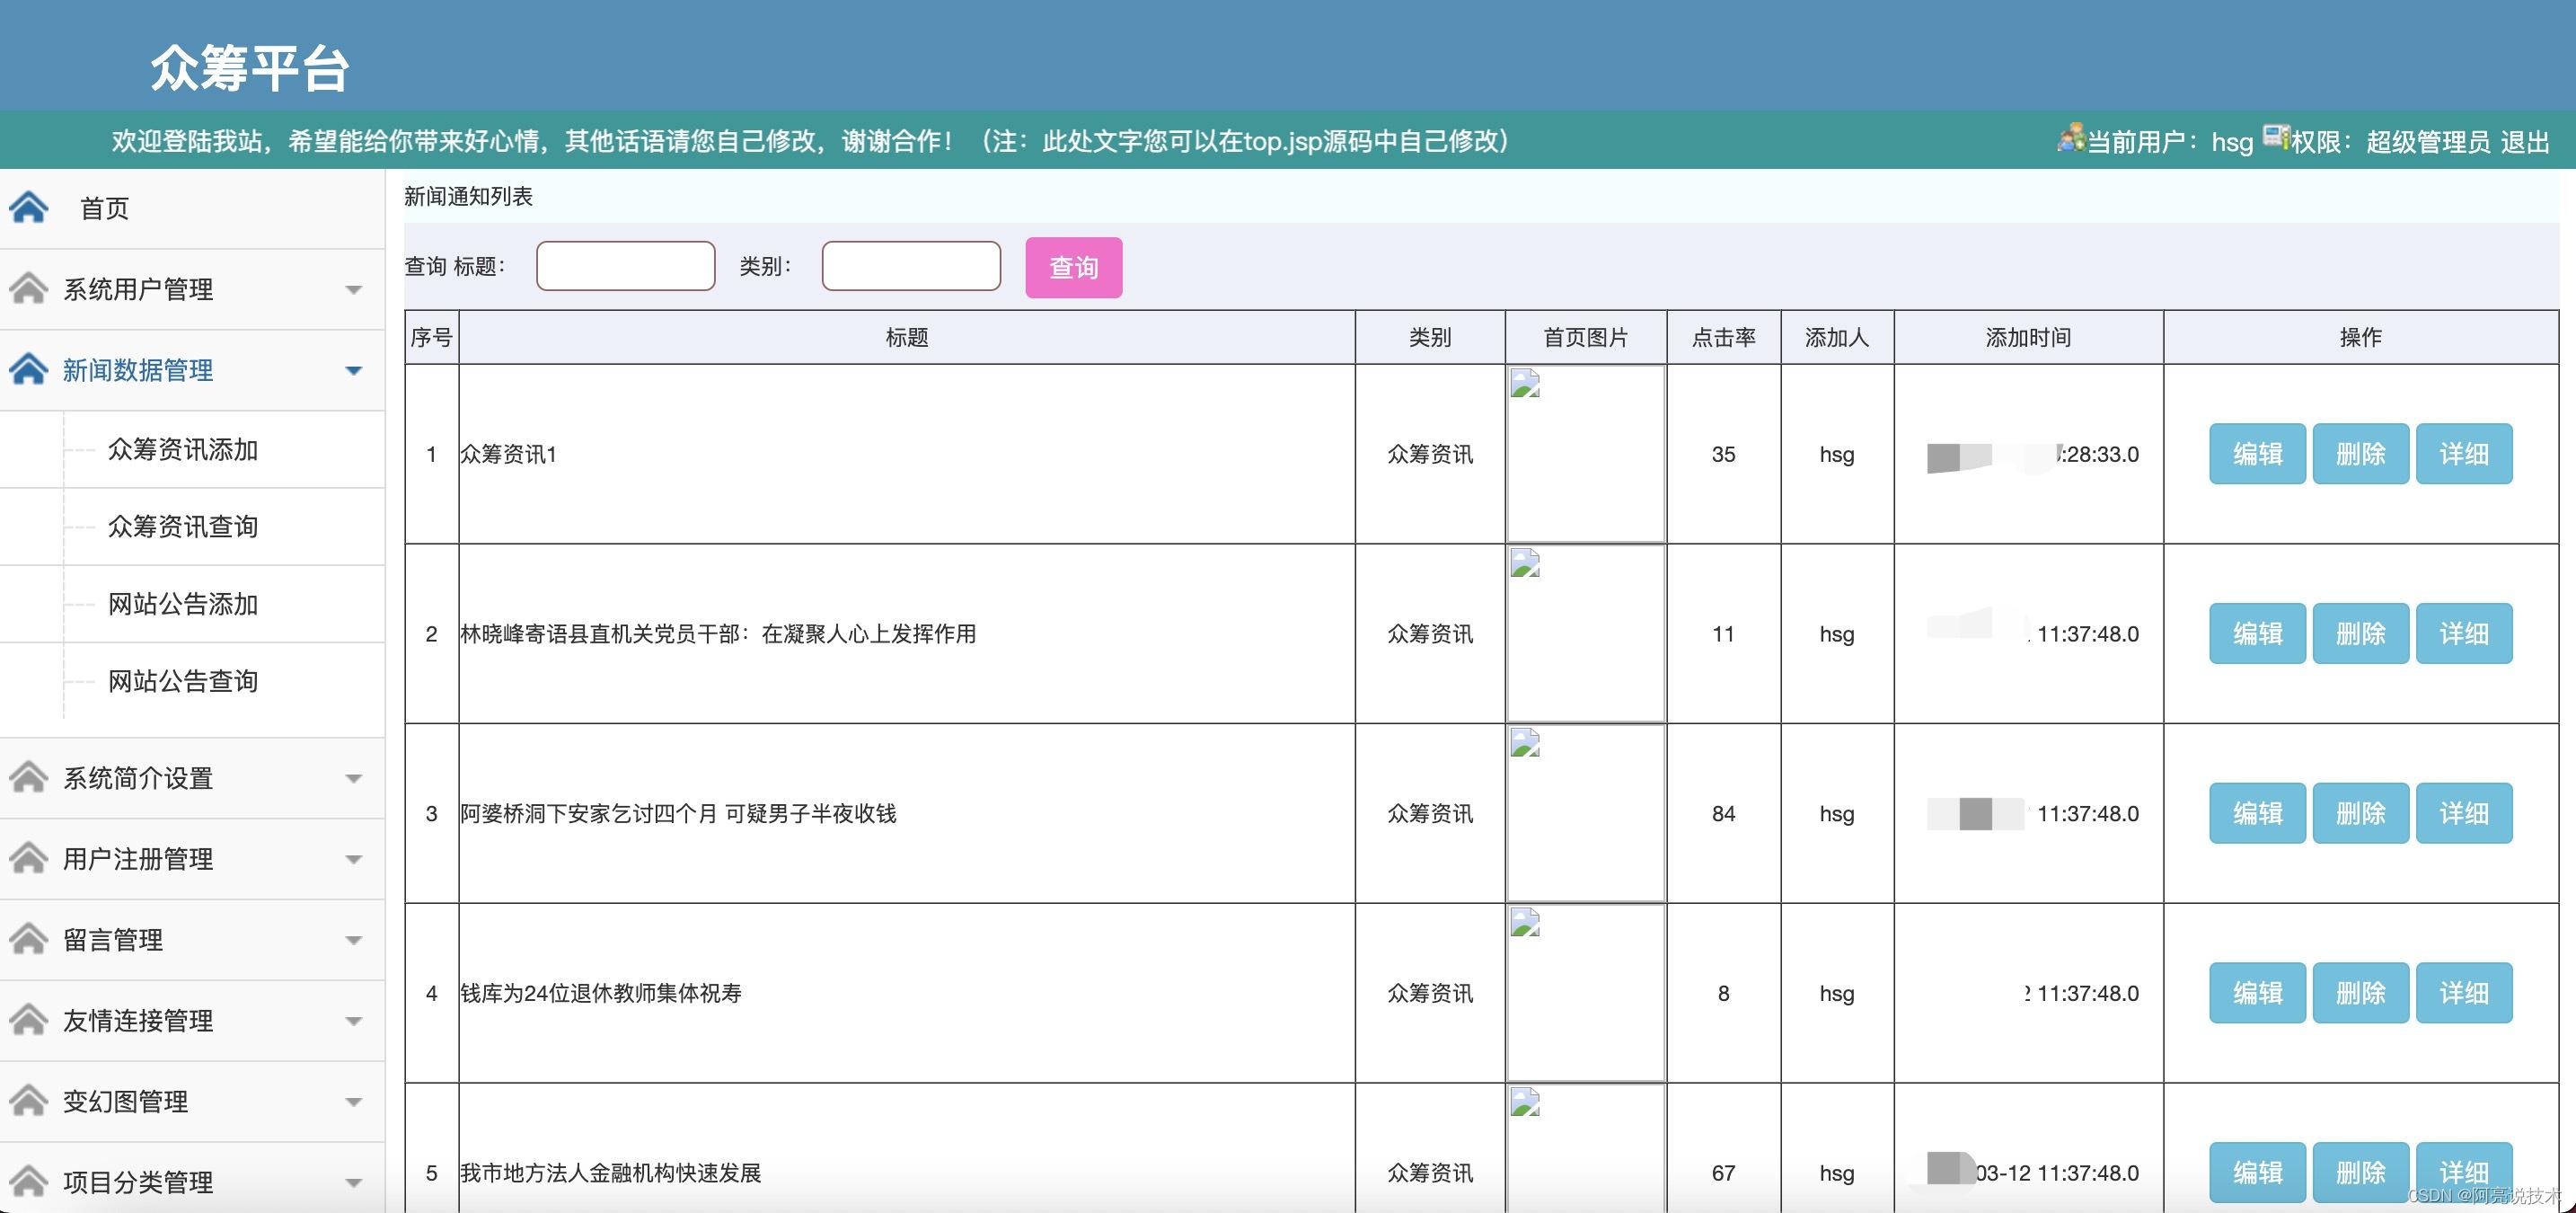This screenshot has height=1213, width=2576.
Task: Collapse the 新闻数据管理 menu arrow
Action: tap(353, 371)
